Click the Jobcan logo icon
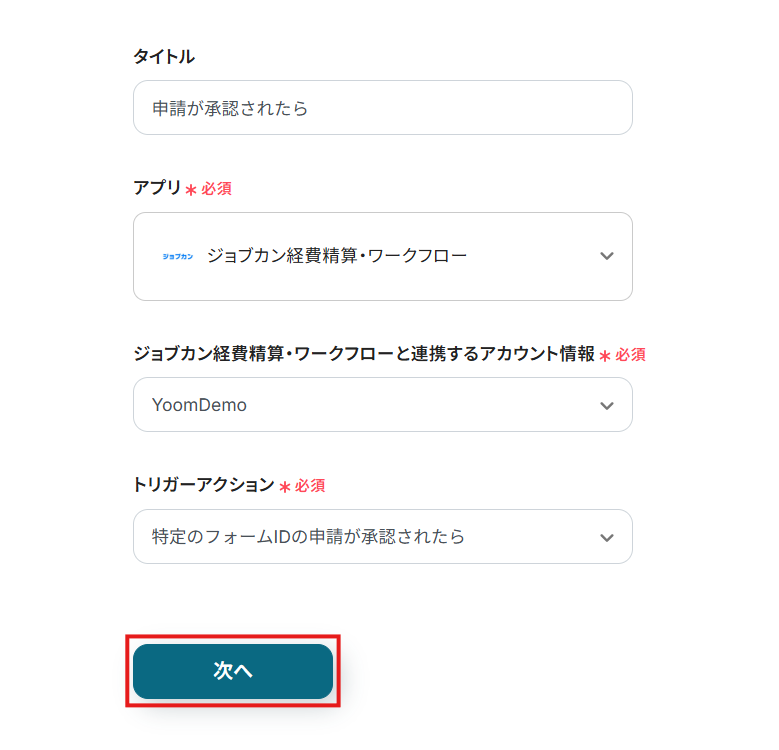 (178, 256)
